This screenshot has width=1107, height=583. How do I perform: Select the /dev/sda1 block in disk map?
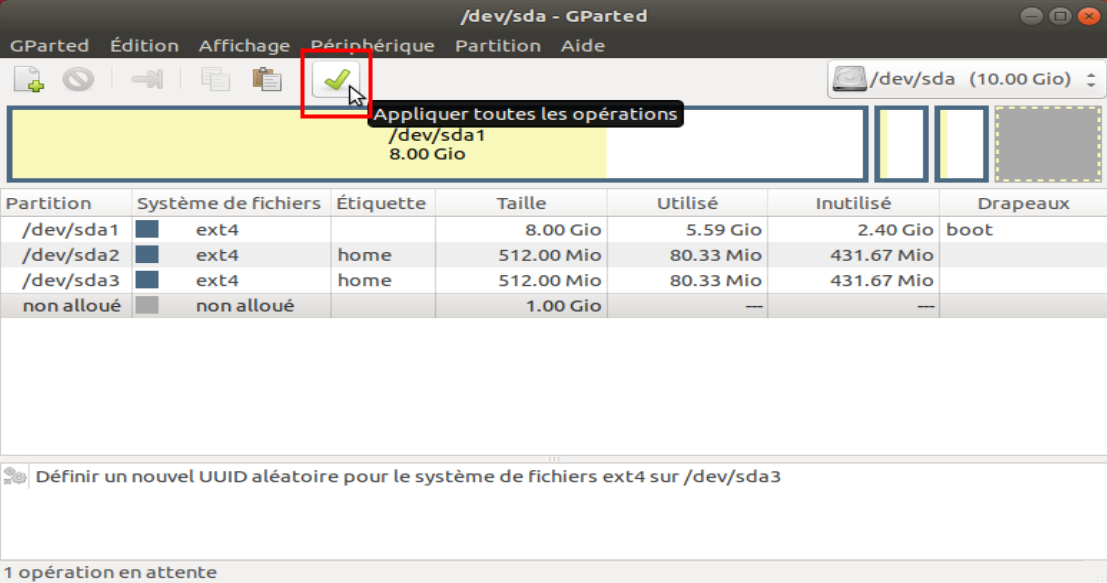437,144
